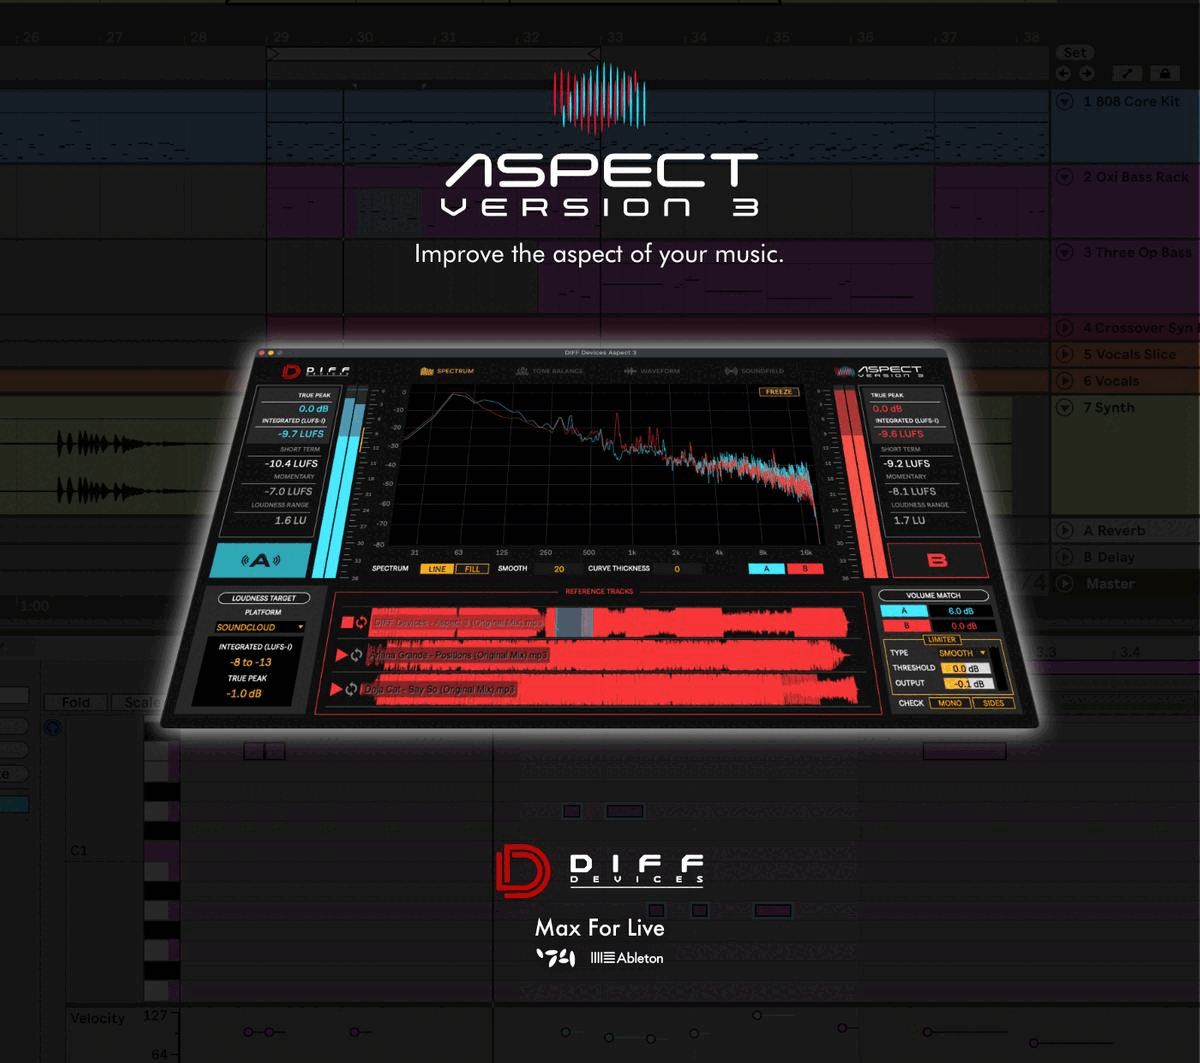Enable the FREEZE spectrum toggle
This screenshot has height=1063, width=1200.
point(778,392)
